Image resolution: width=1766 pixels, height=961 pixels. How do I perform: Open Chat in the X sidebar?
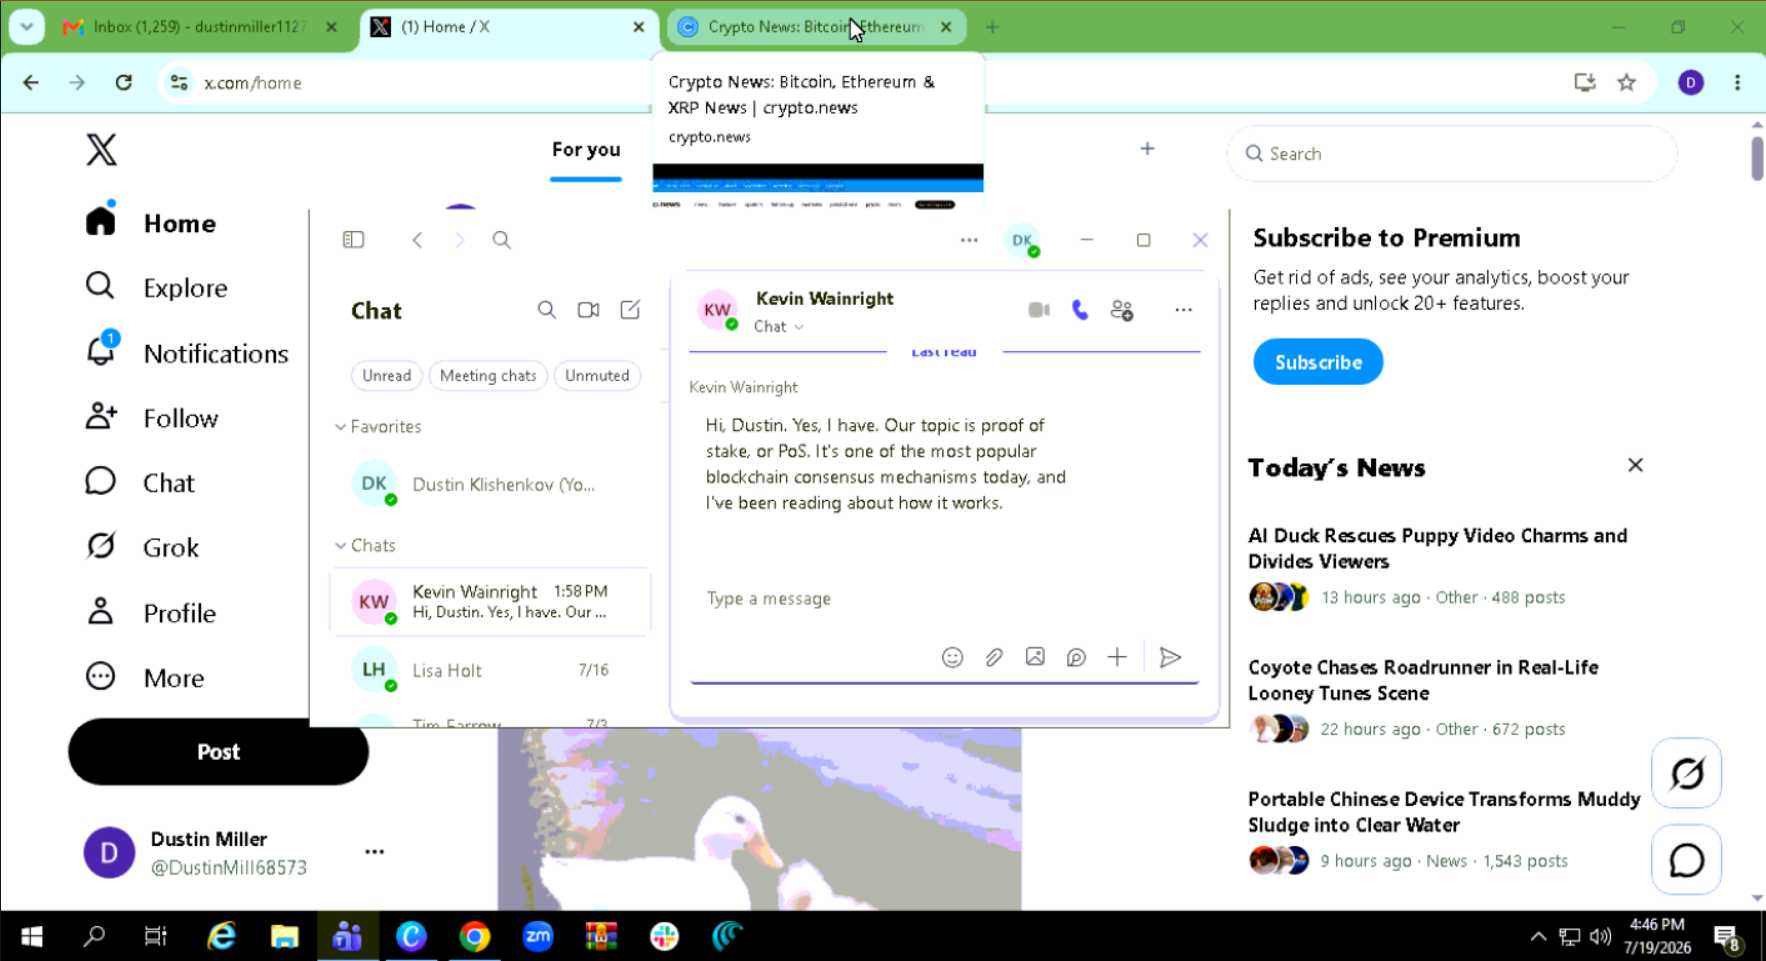(x=140, y=483)
